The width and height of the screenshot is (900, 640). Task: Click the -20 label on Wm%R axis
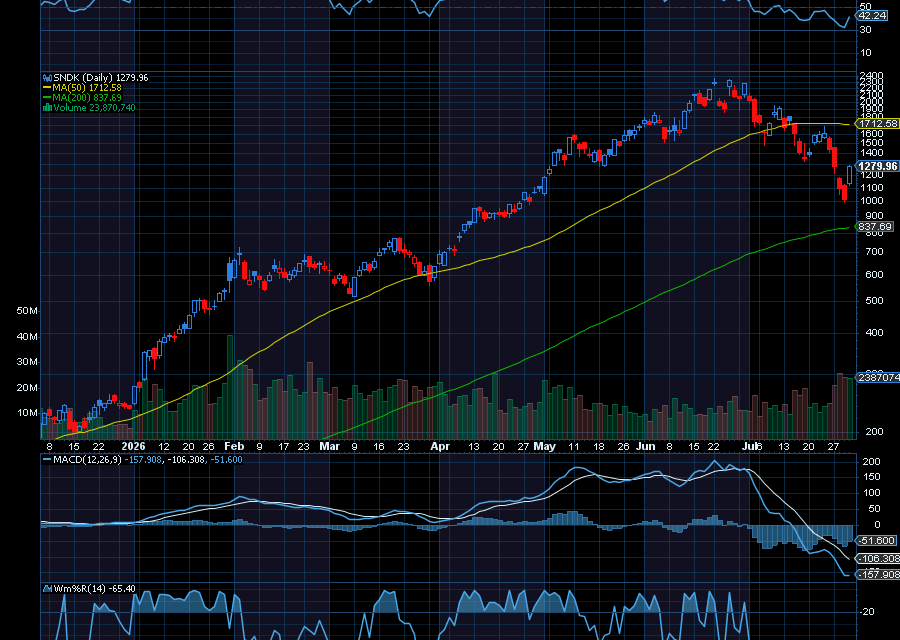(867, 612)
